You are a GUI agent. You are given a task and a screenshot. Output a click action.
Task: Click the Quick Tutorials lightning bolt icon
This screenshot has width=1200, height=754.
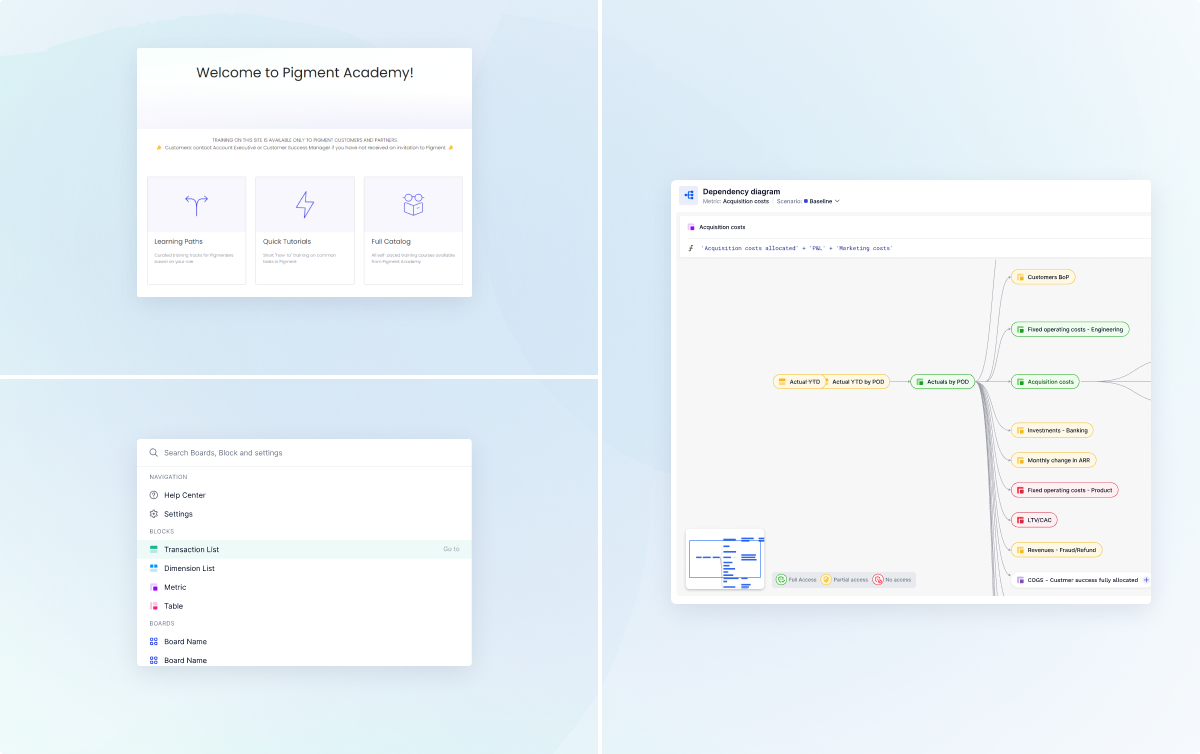click(305, 205)
